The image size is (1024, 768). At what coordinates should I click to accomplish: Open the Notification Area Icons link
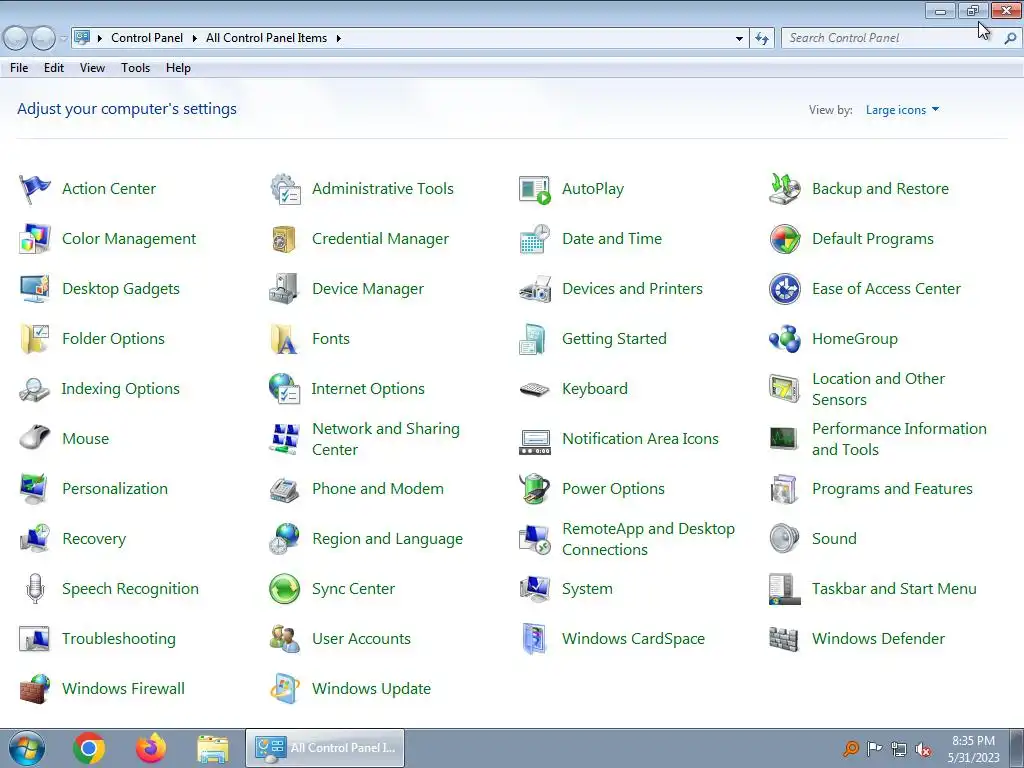640,439
